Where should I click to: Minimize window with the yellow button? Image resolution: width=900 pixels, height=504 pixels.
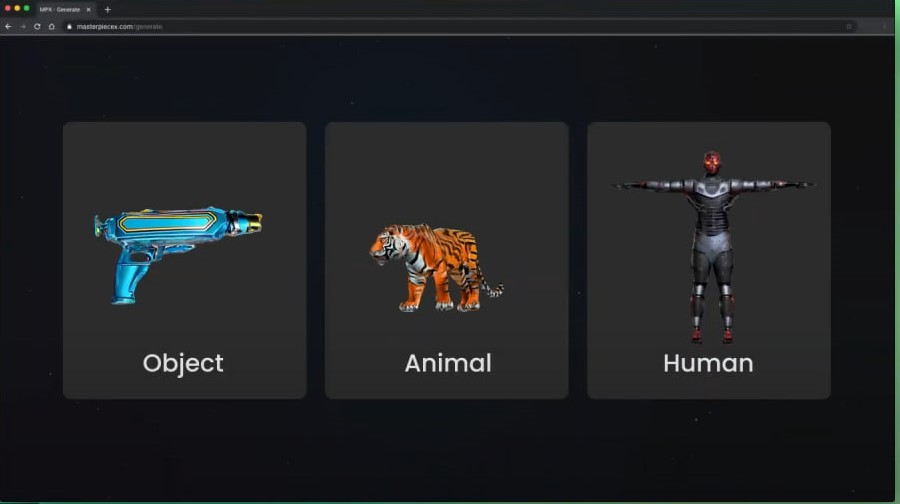[17, 9]
